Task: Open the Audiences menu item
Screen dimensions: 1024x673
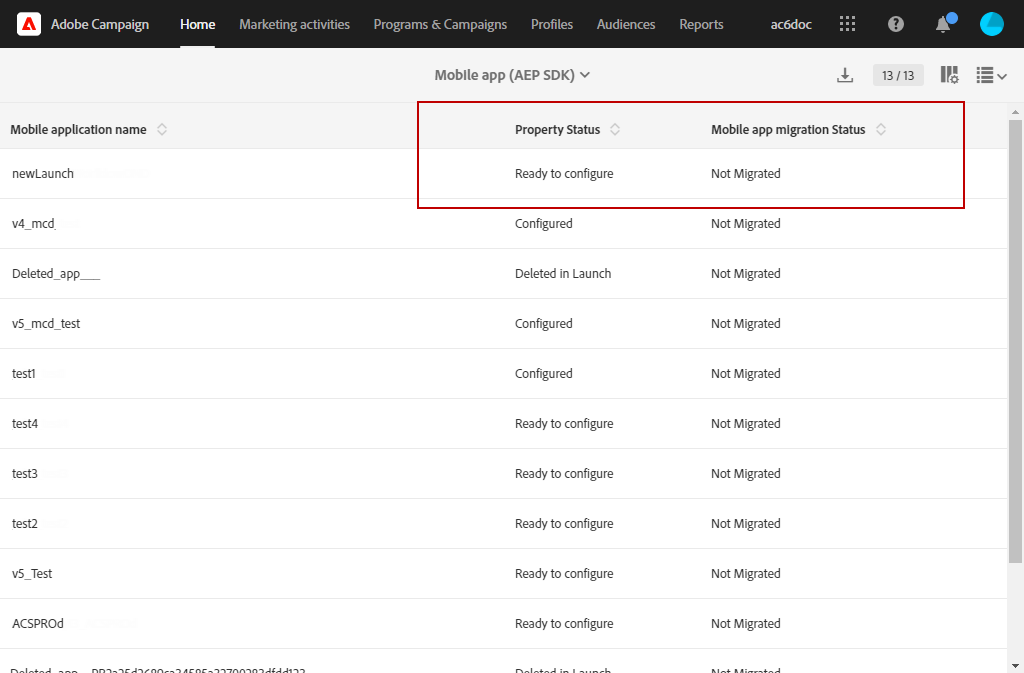Action: pos(626,24)
